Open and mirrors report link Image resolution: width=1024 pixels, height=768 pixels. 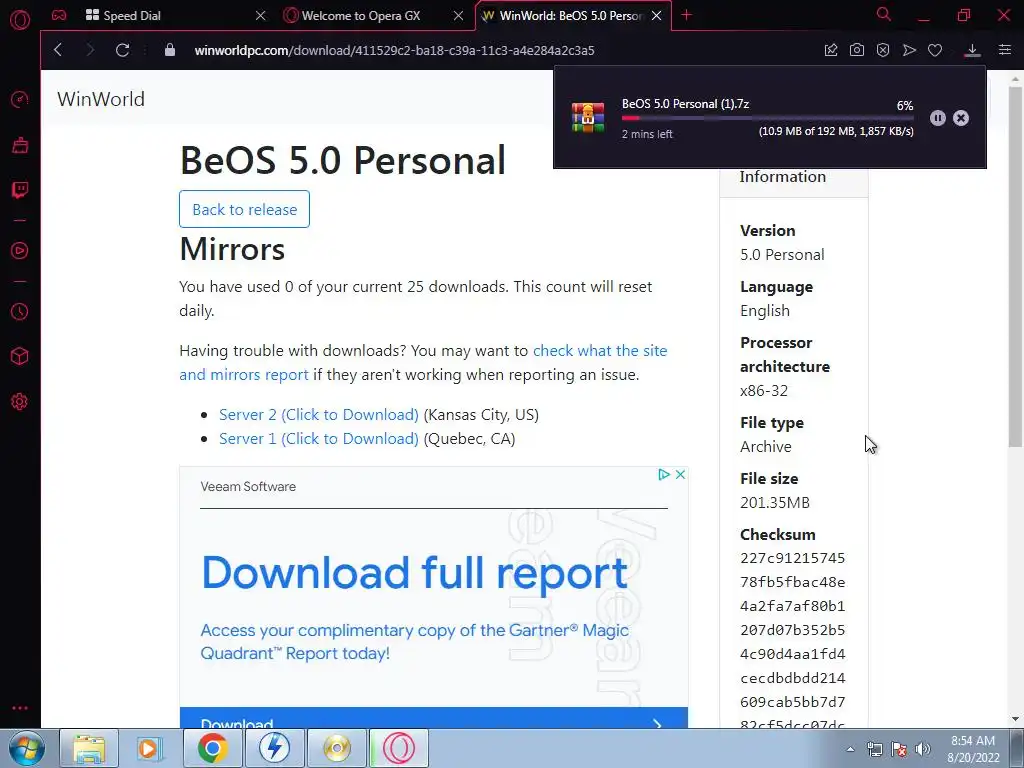(x=244, y=375)
